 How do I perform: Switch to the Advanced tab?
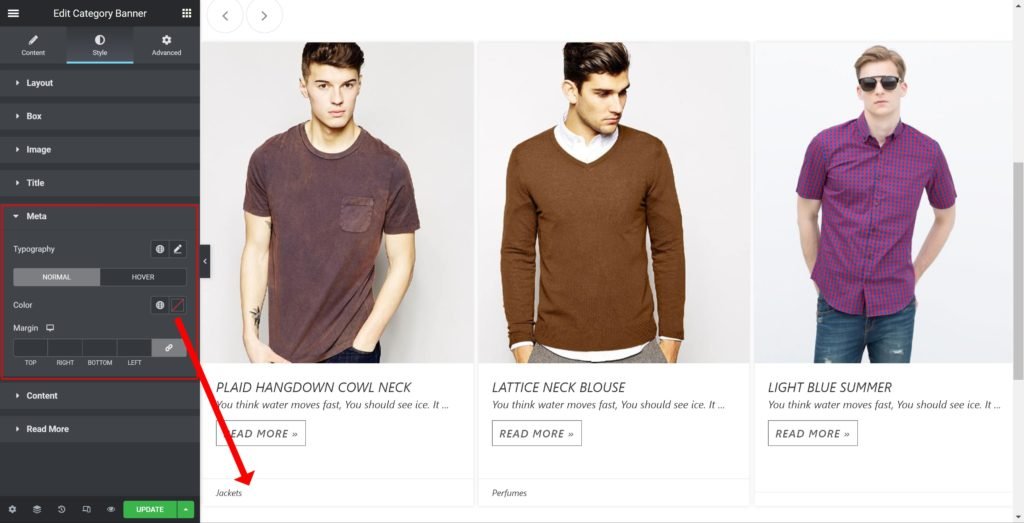point(166,45)
